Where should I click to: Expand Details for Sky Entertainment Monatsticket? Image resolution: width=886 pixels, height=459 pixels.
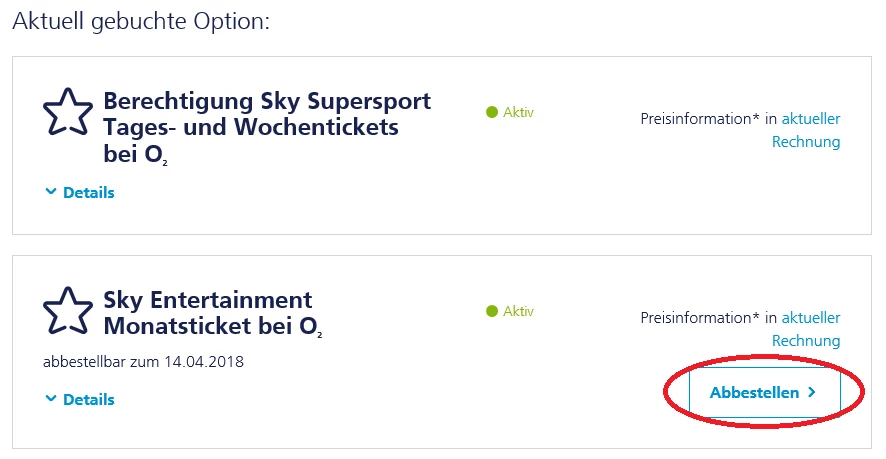click(88, 399)
